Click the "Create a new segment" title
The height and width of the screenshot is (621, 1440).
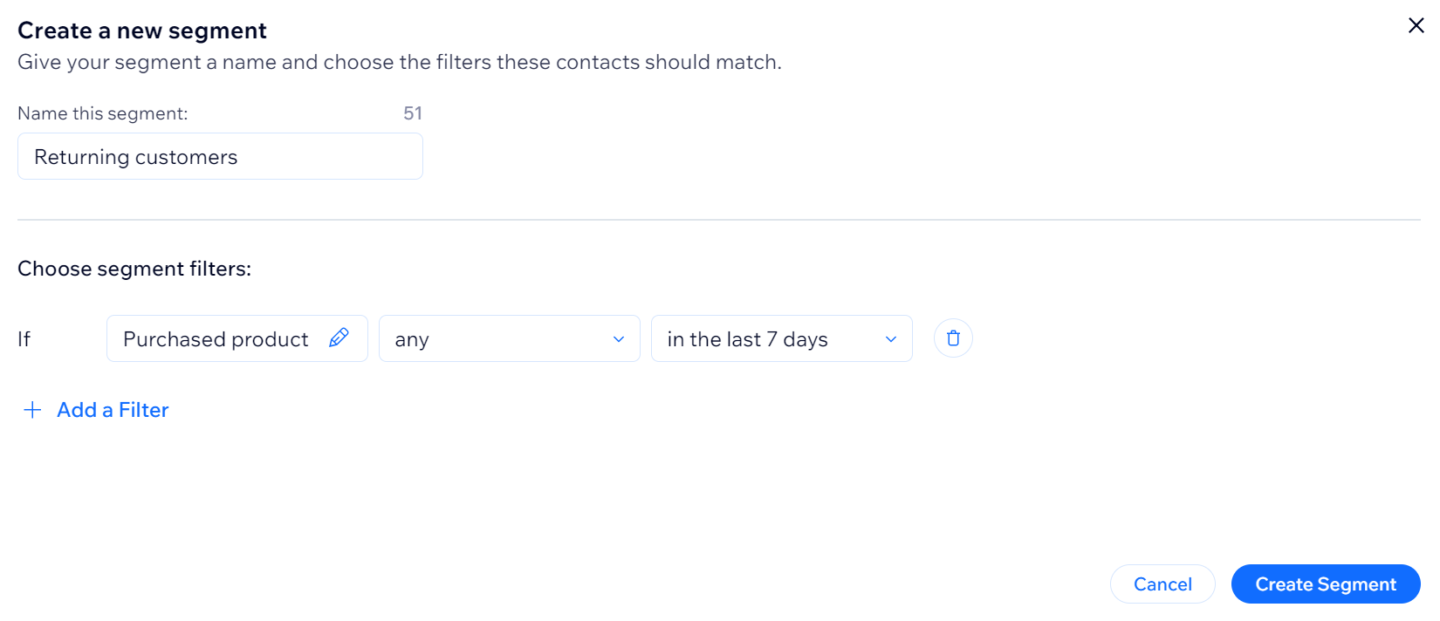142,31
